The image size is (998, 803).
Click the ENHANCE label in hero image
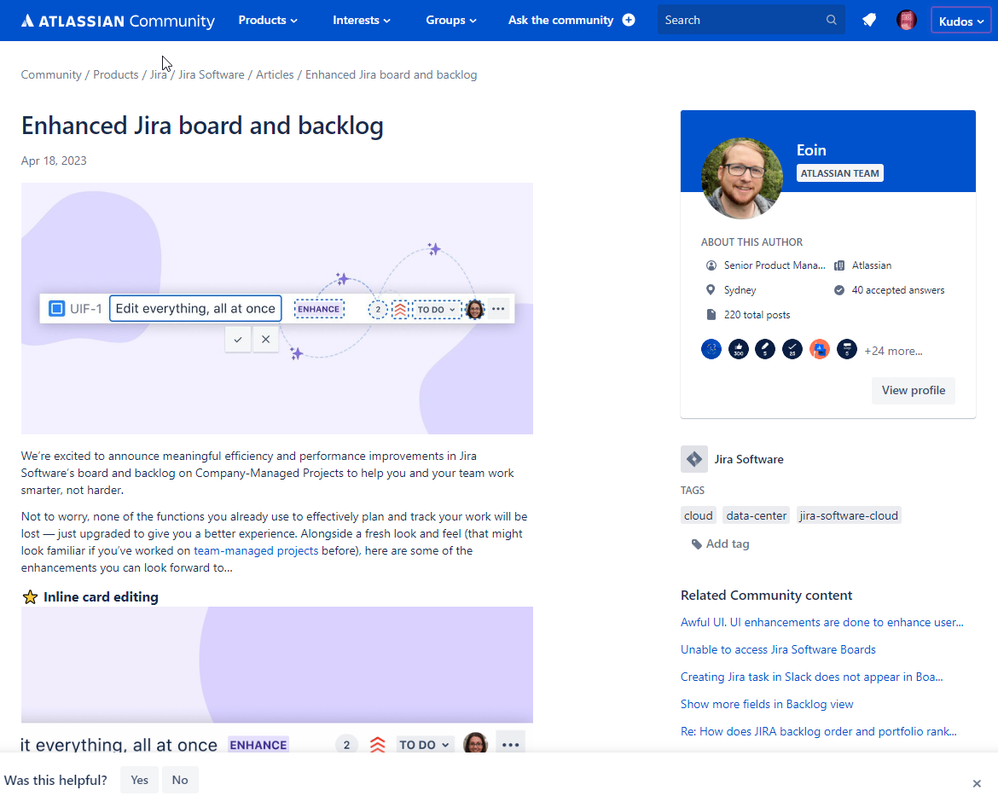click(x=319, y=309)
